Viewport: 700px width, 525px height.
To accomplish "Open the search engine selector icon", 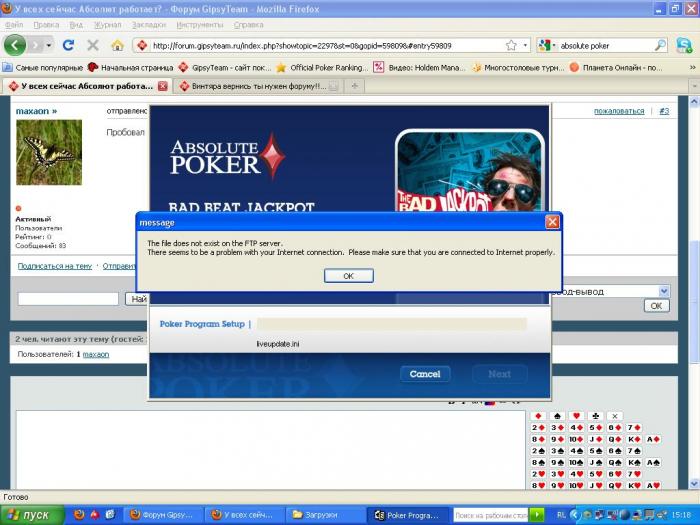I will (x=544, y=45).
